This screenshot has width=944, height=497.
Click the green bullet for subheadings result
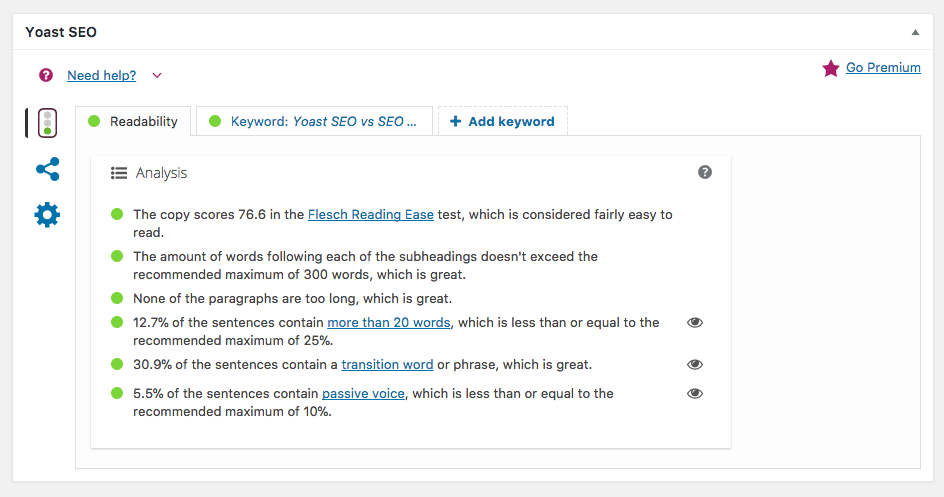pyautogui.click(x=117, y=256)
